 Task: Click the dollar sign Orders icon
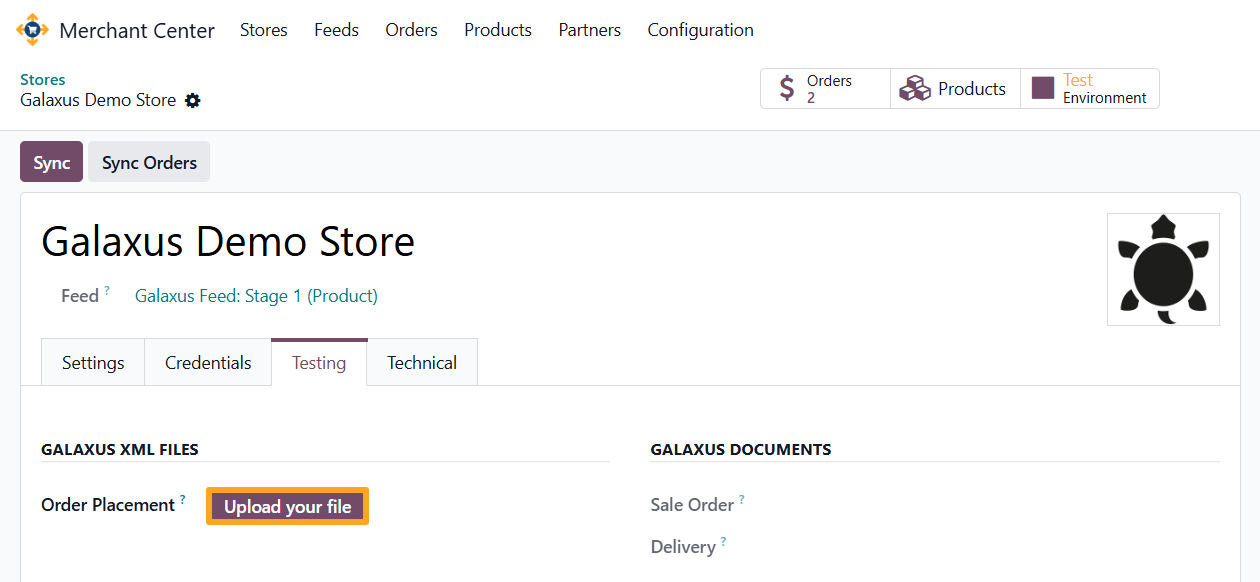click(787, 89)
